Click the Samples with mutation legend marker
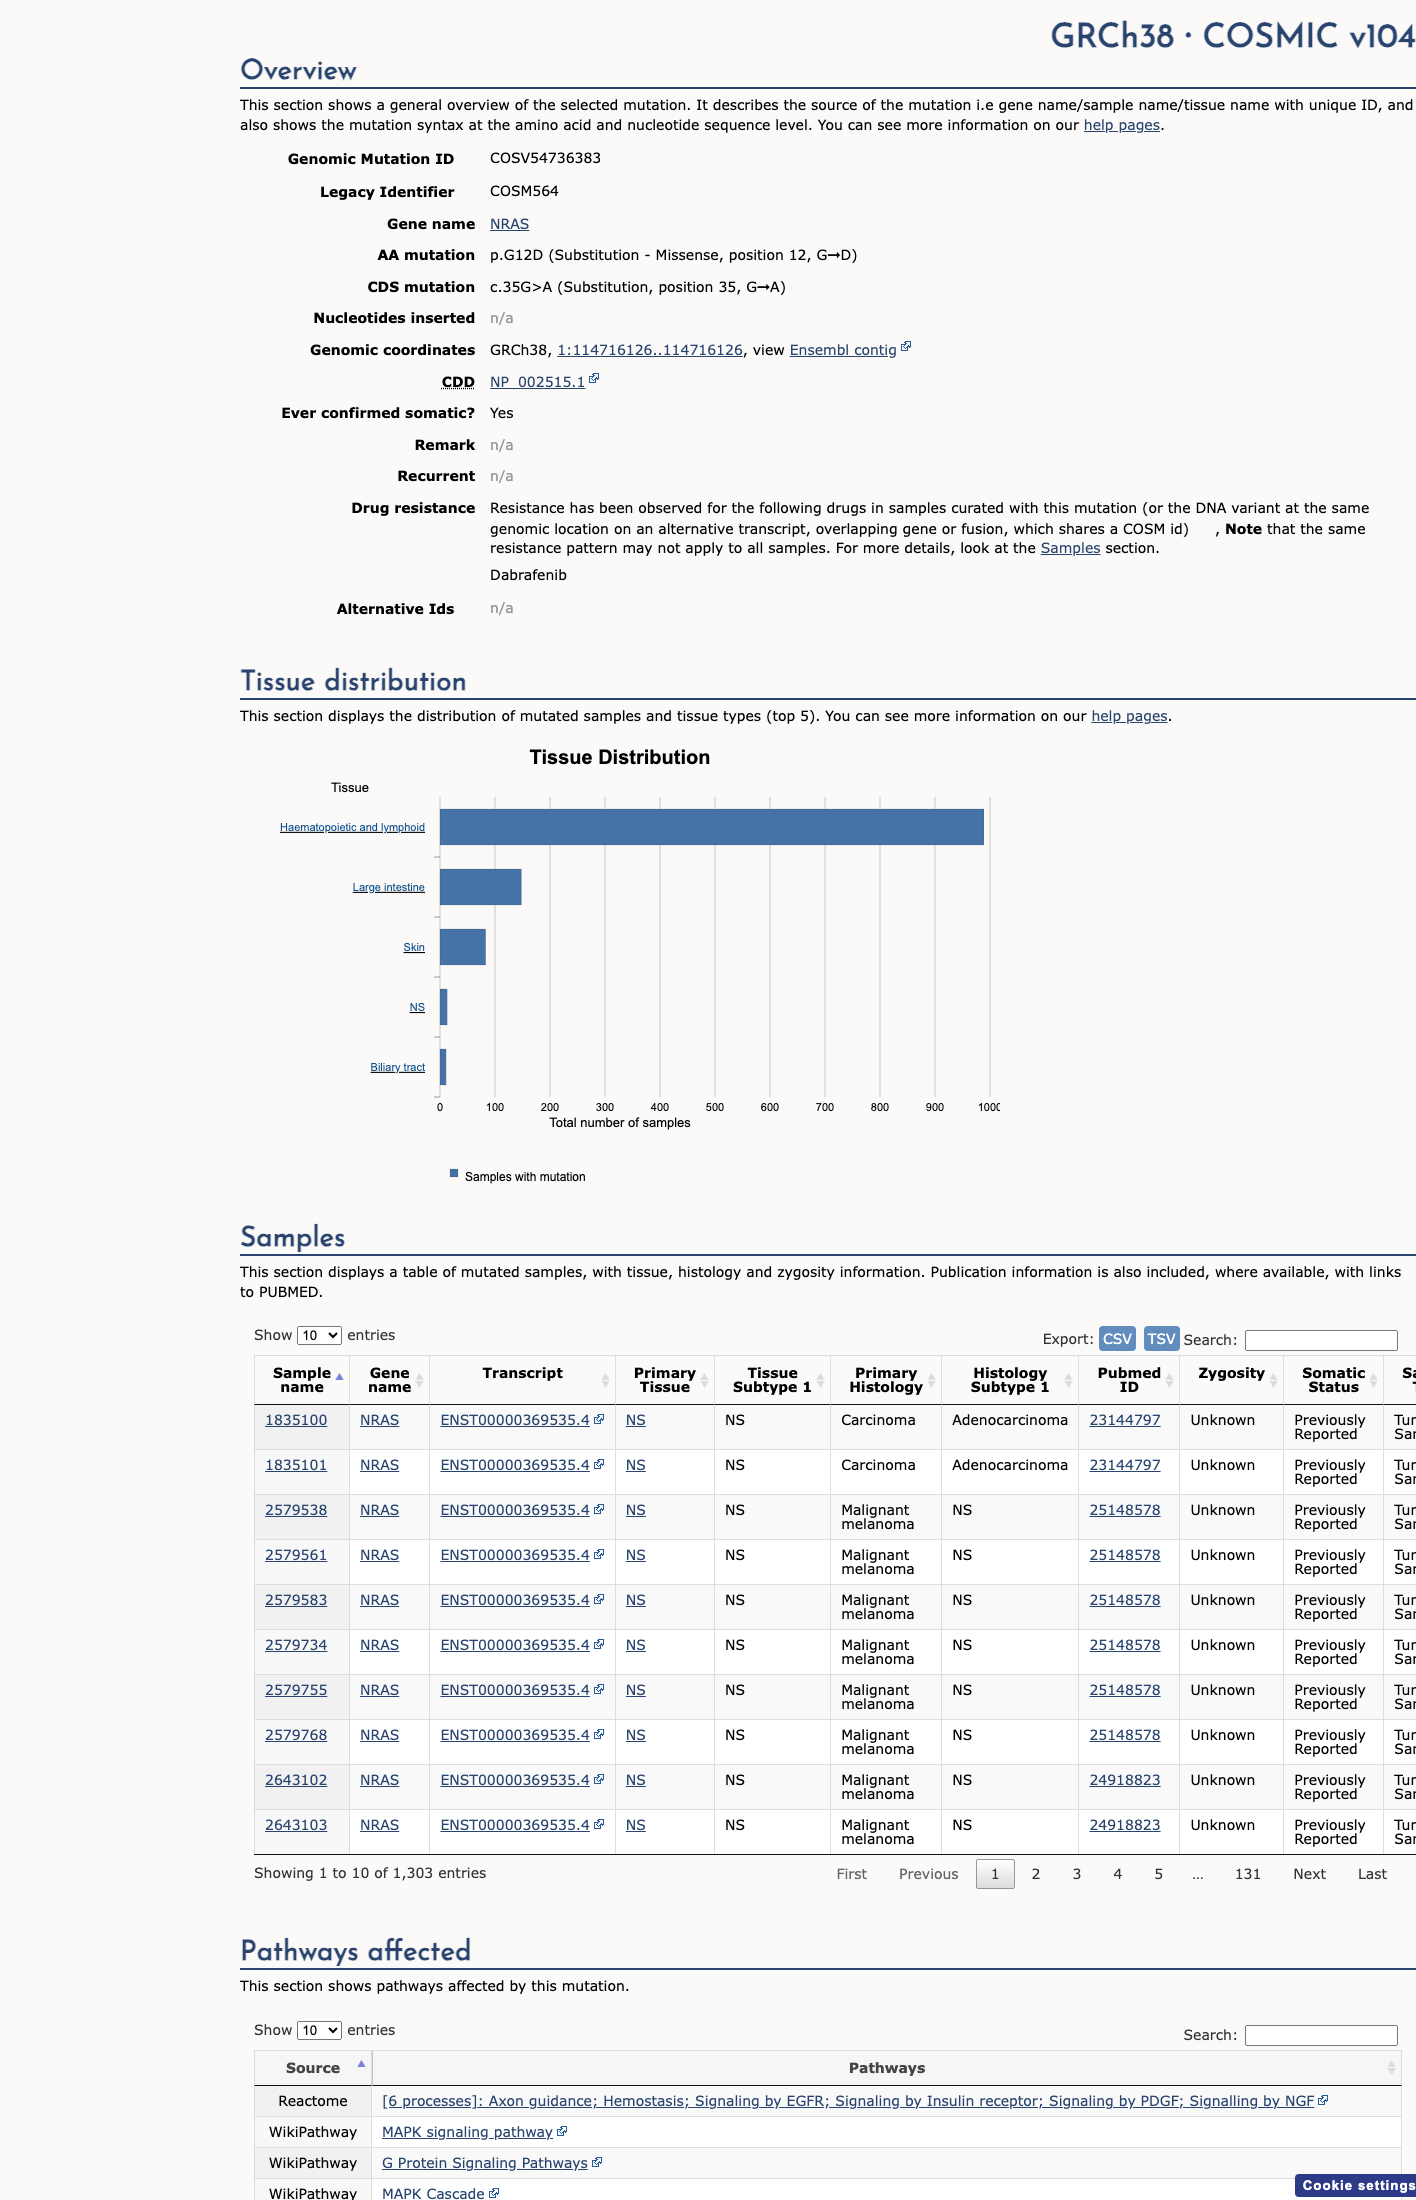This screenshot has height=2200, width=1416. point(454,1174)
